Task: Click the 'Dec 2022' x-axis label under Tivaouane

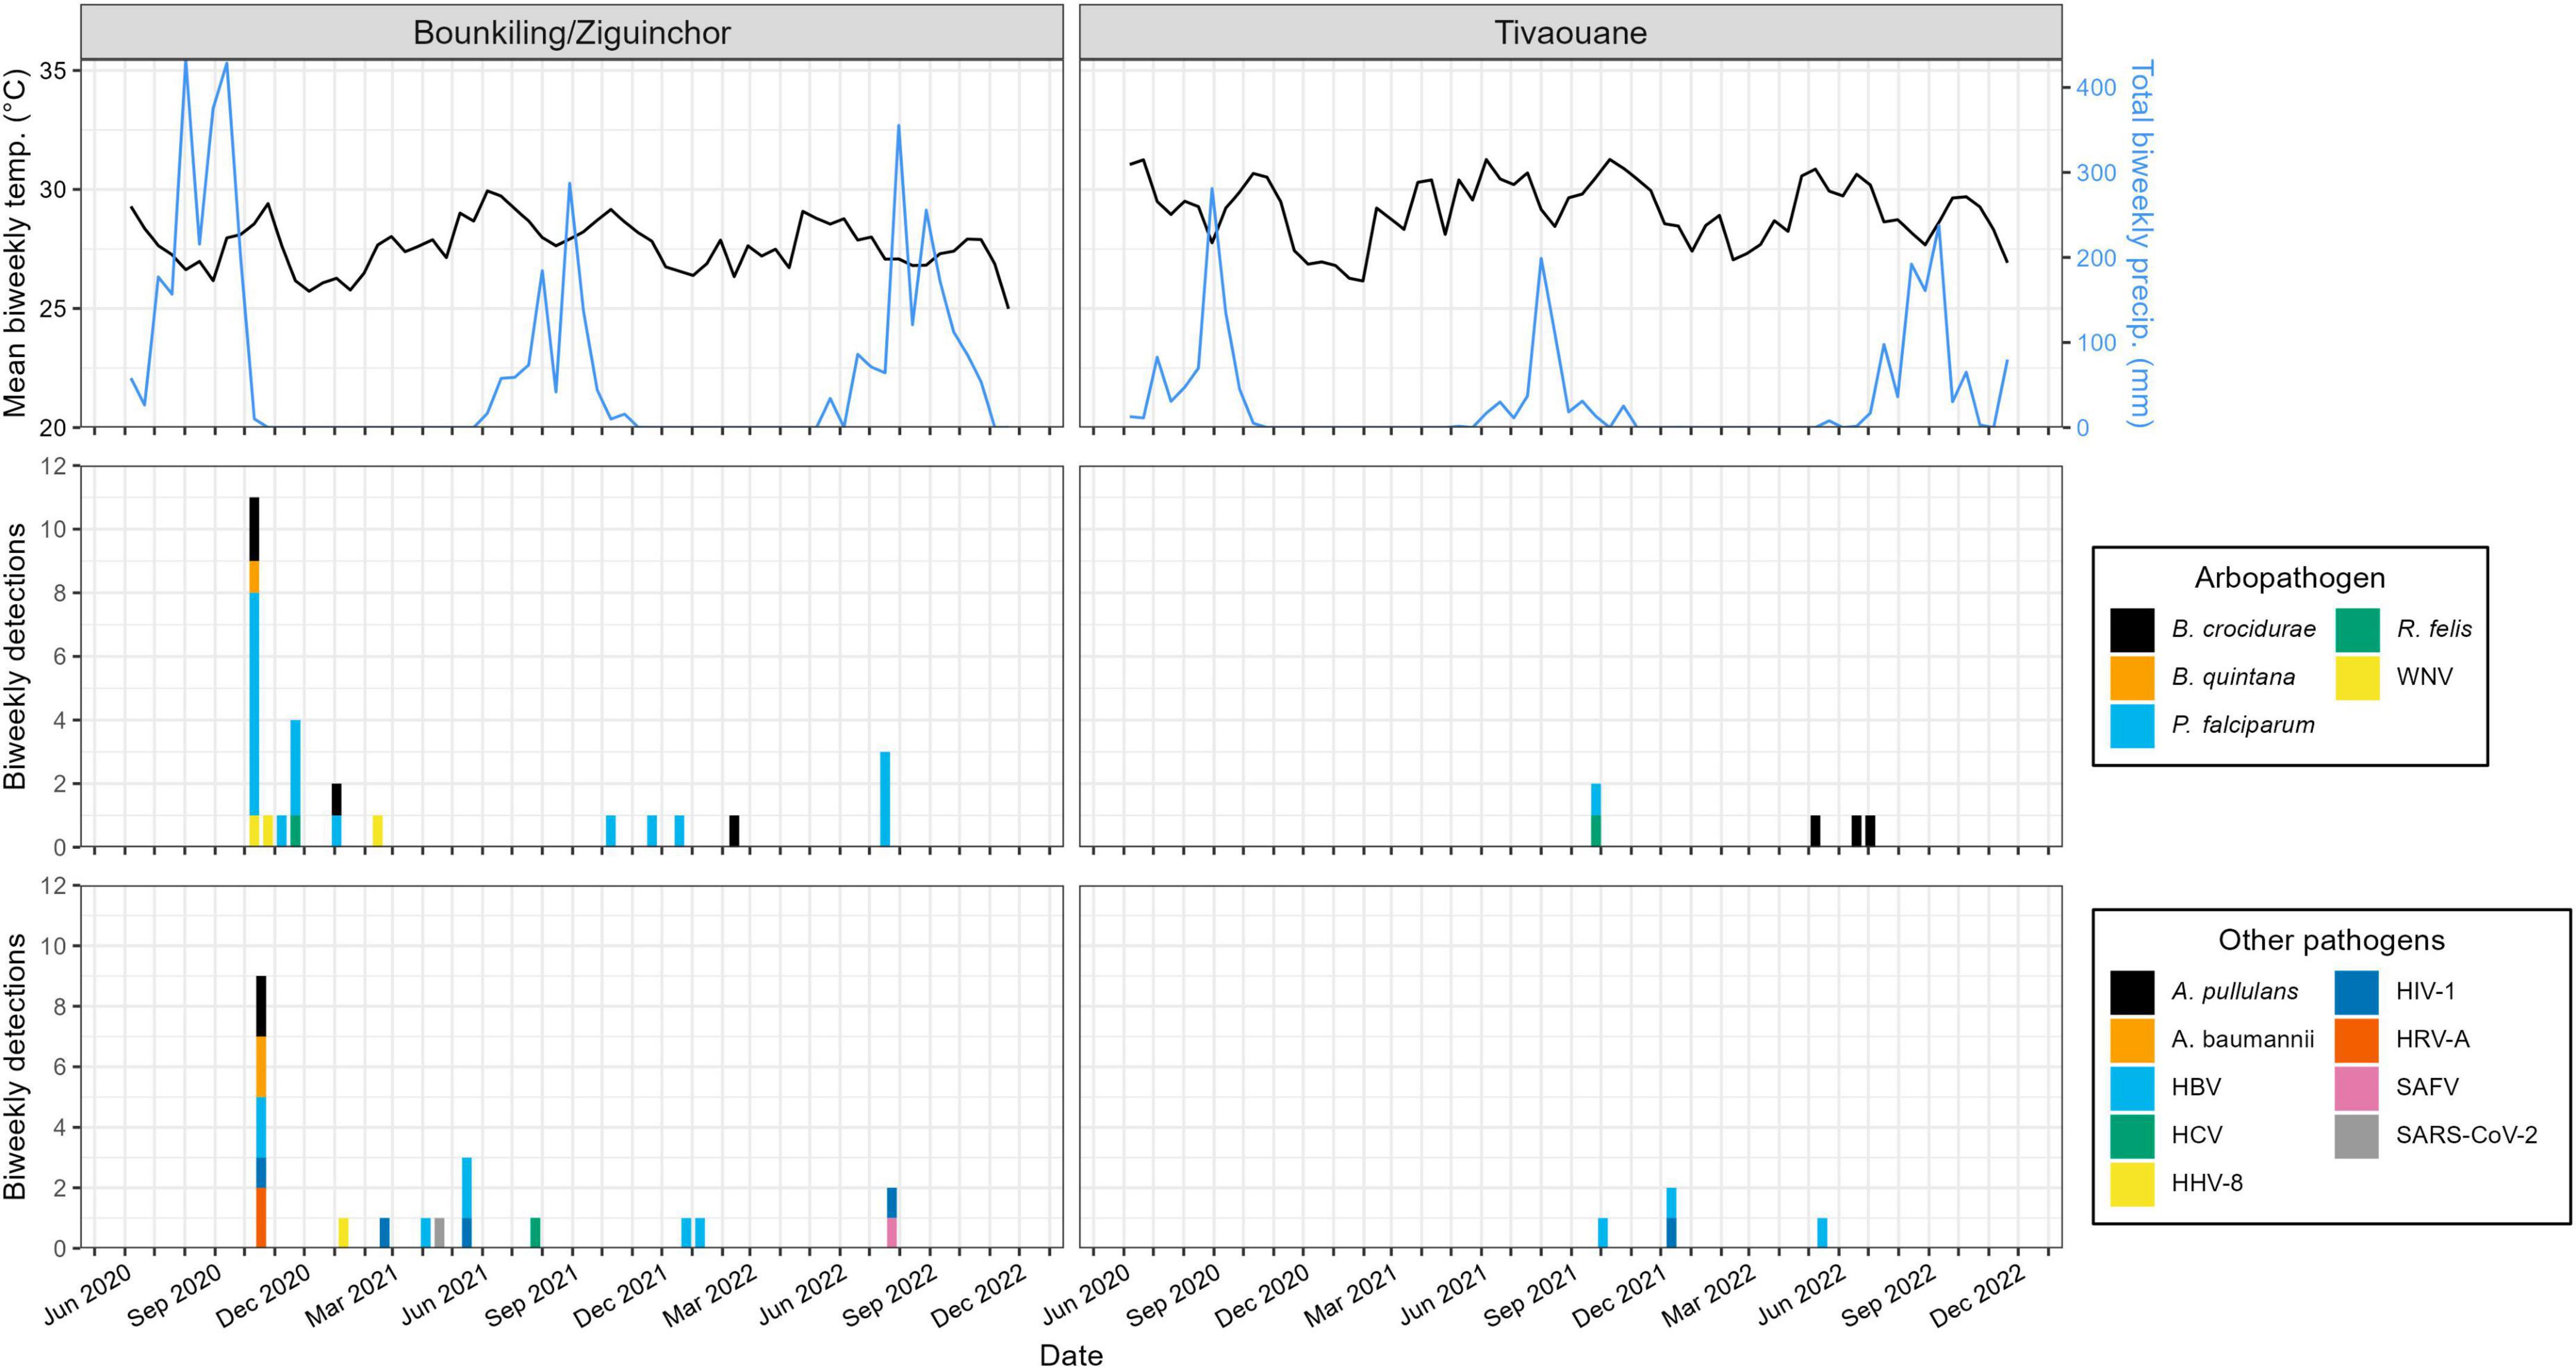Action: tap(1979, 1294)
